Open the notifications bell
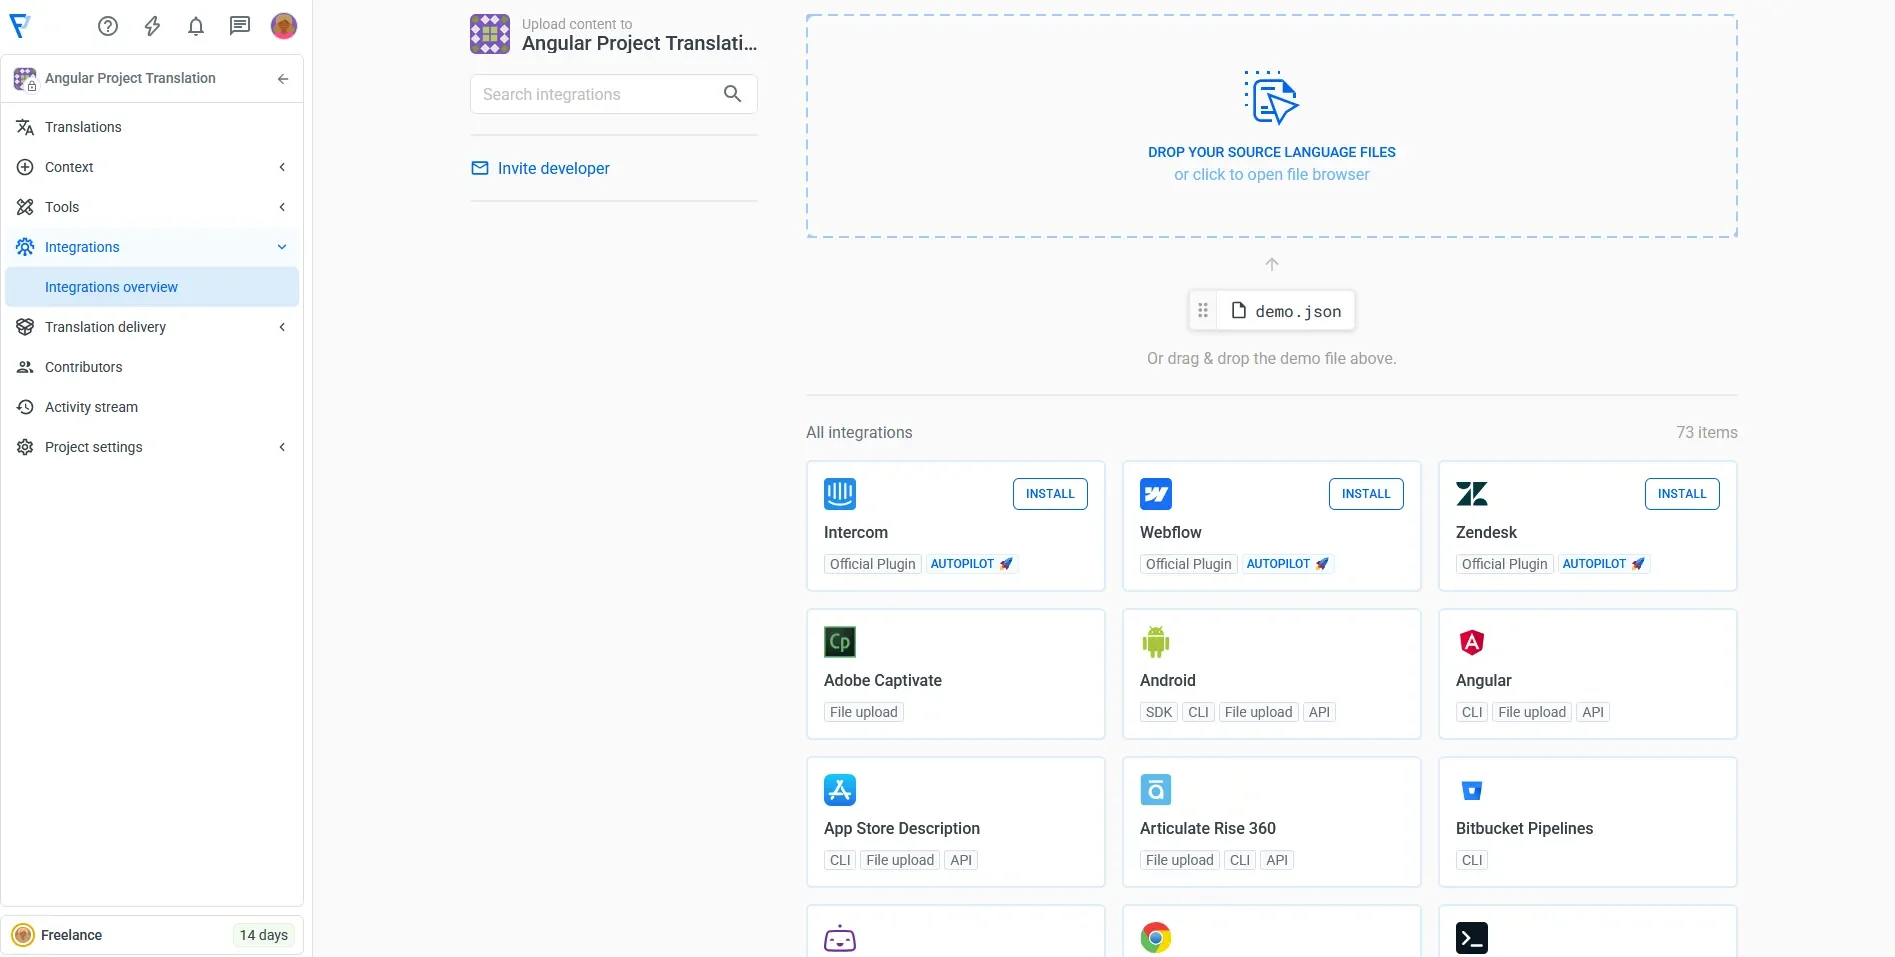1895x957 pixels. tap(196, 26)
